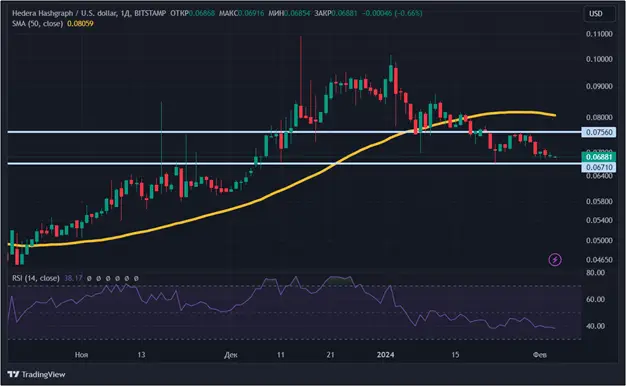Click the 21 date axis label
The width and height of the screenshot is (626, 386).
coord(330,355)
